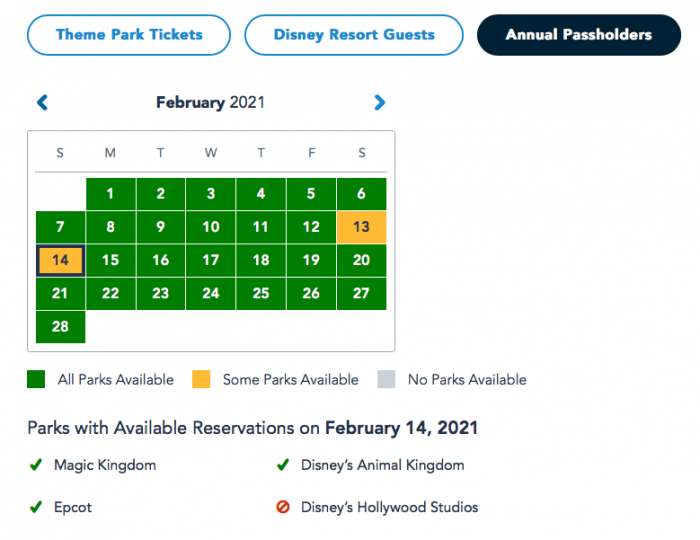Click the red unavailable icon beside Hollywood Studios
This screenshot has width=700, height=540.
283,507
